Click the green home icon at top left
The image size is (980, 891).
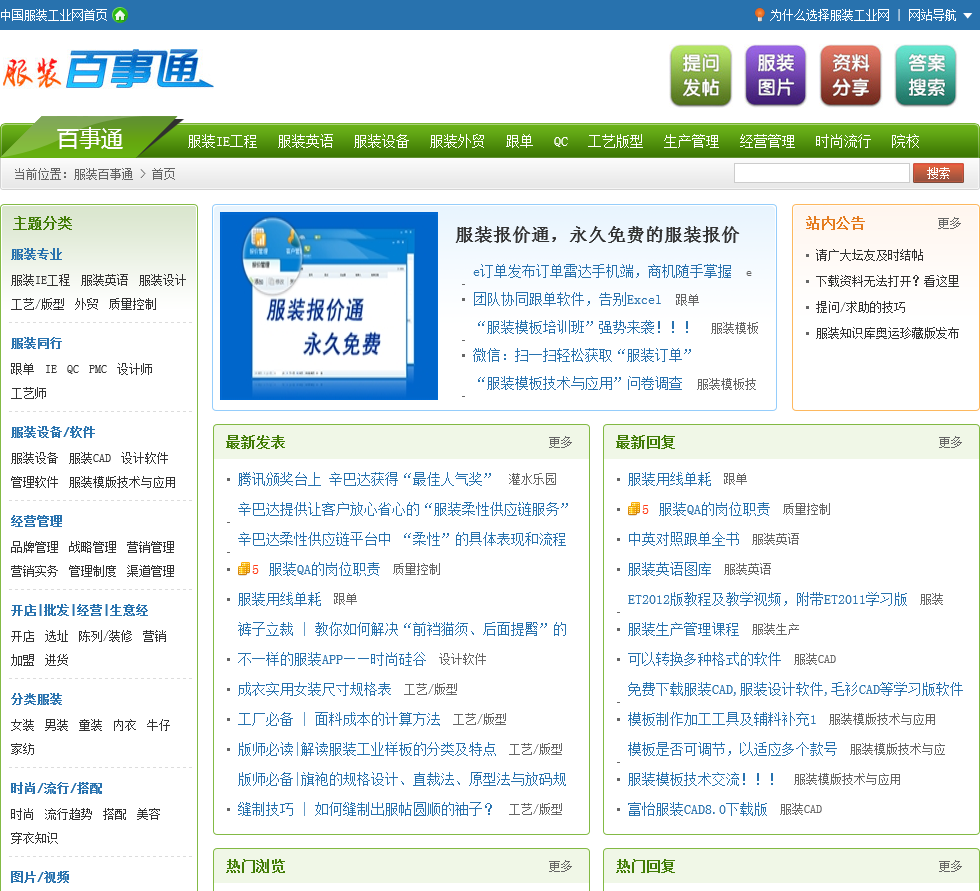pos(119,14)
